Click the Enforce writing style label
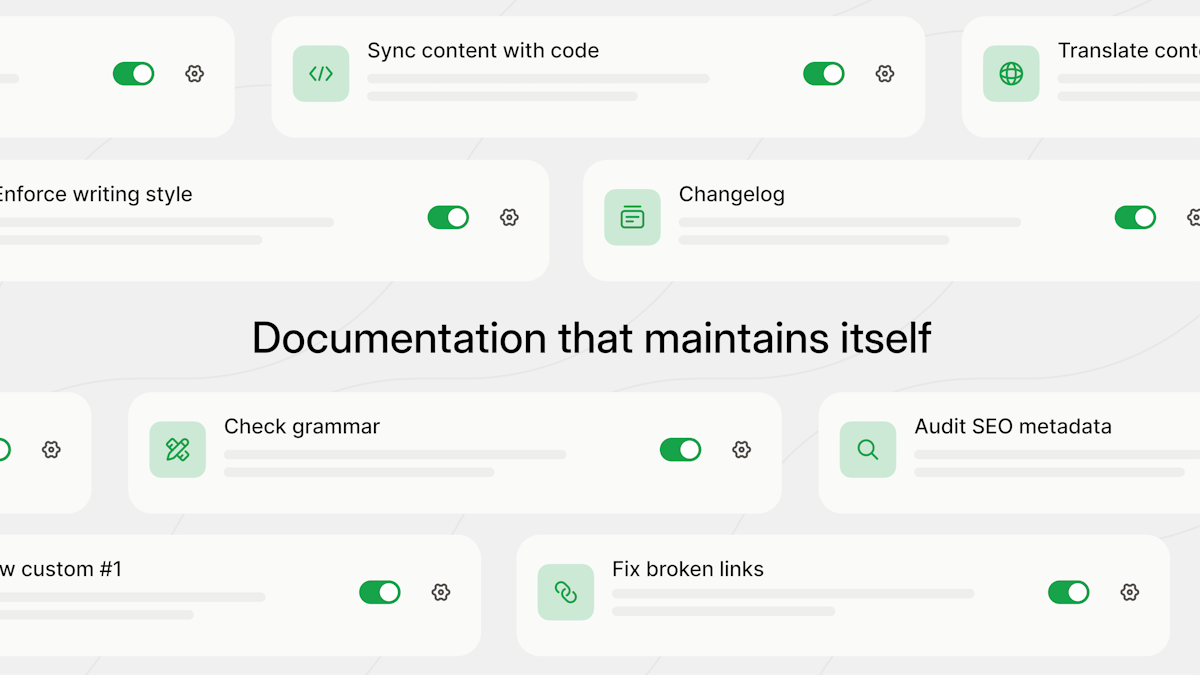Viewport: 1200px width, 675px height. click(95, 194)
